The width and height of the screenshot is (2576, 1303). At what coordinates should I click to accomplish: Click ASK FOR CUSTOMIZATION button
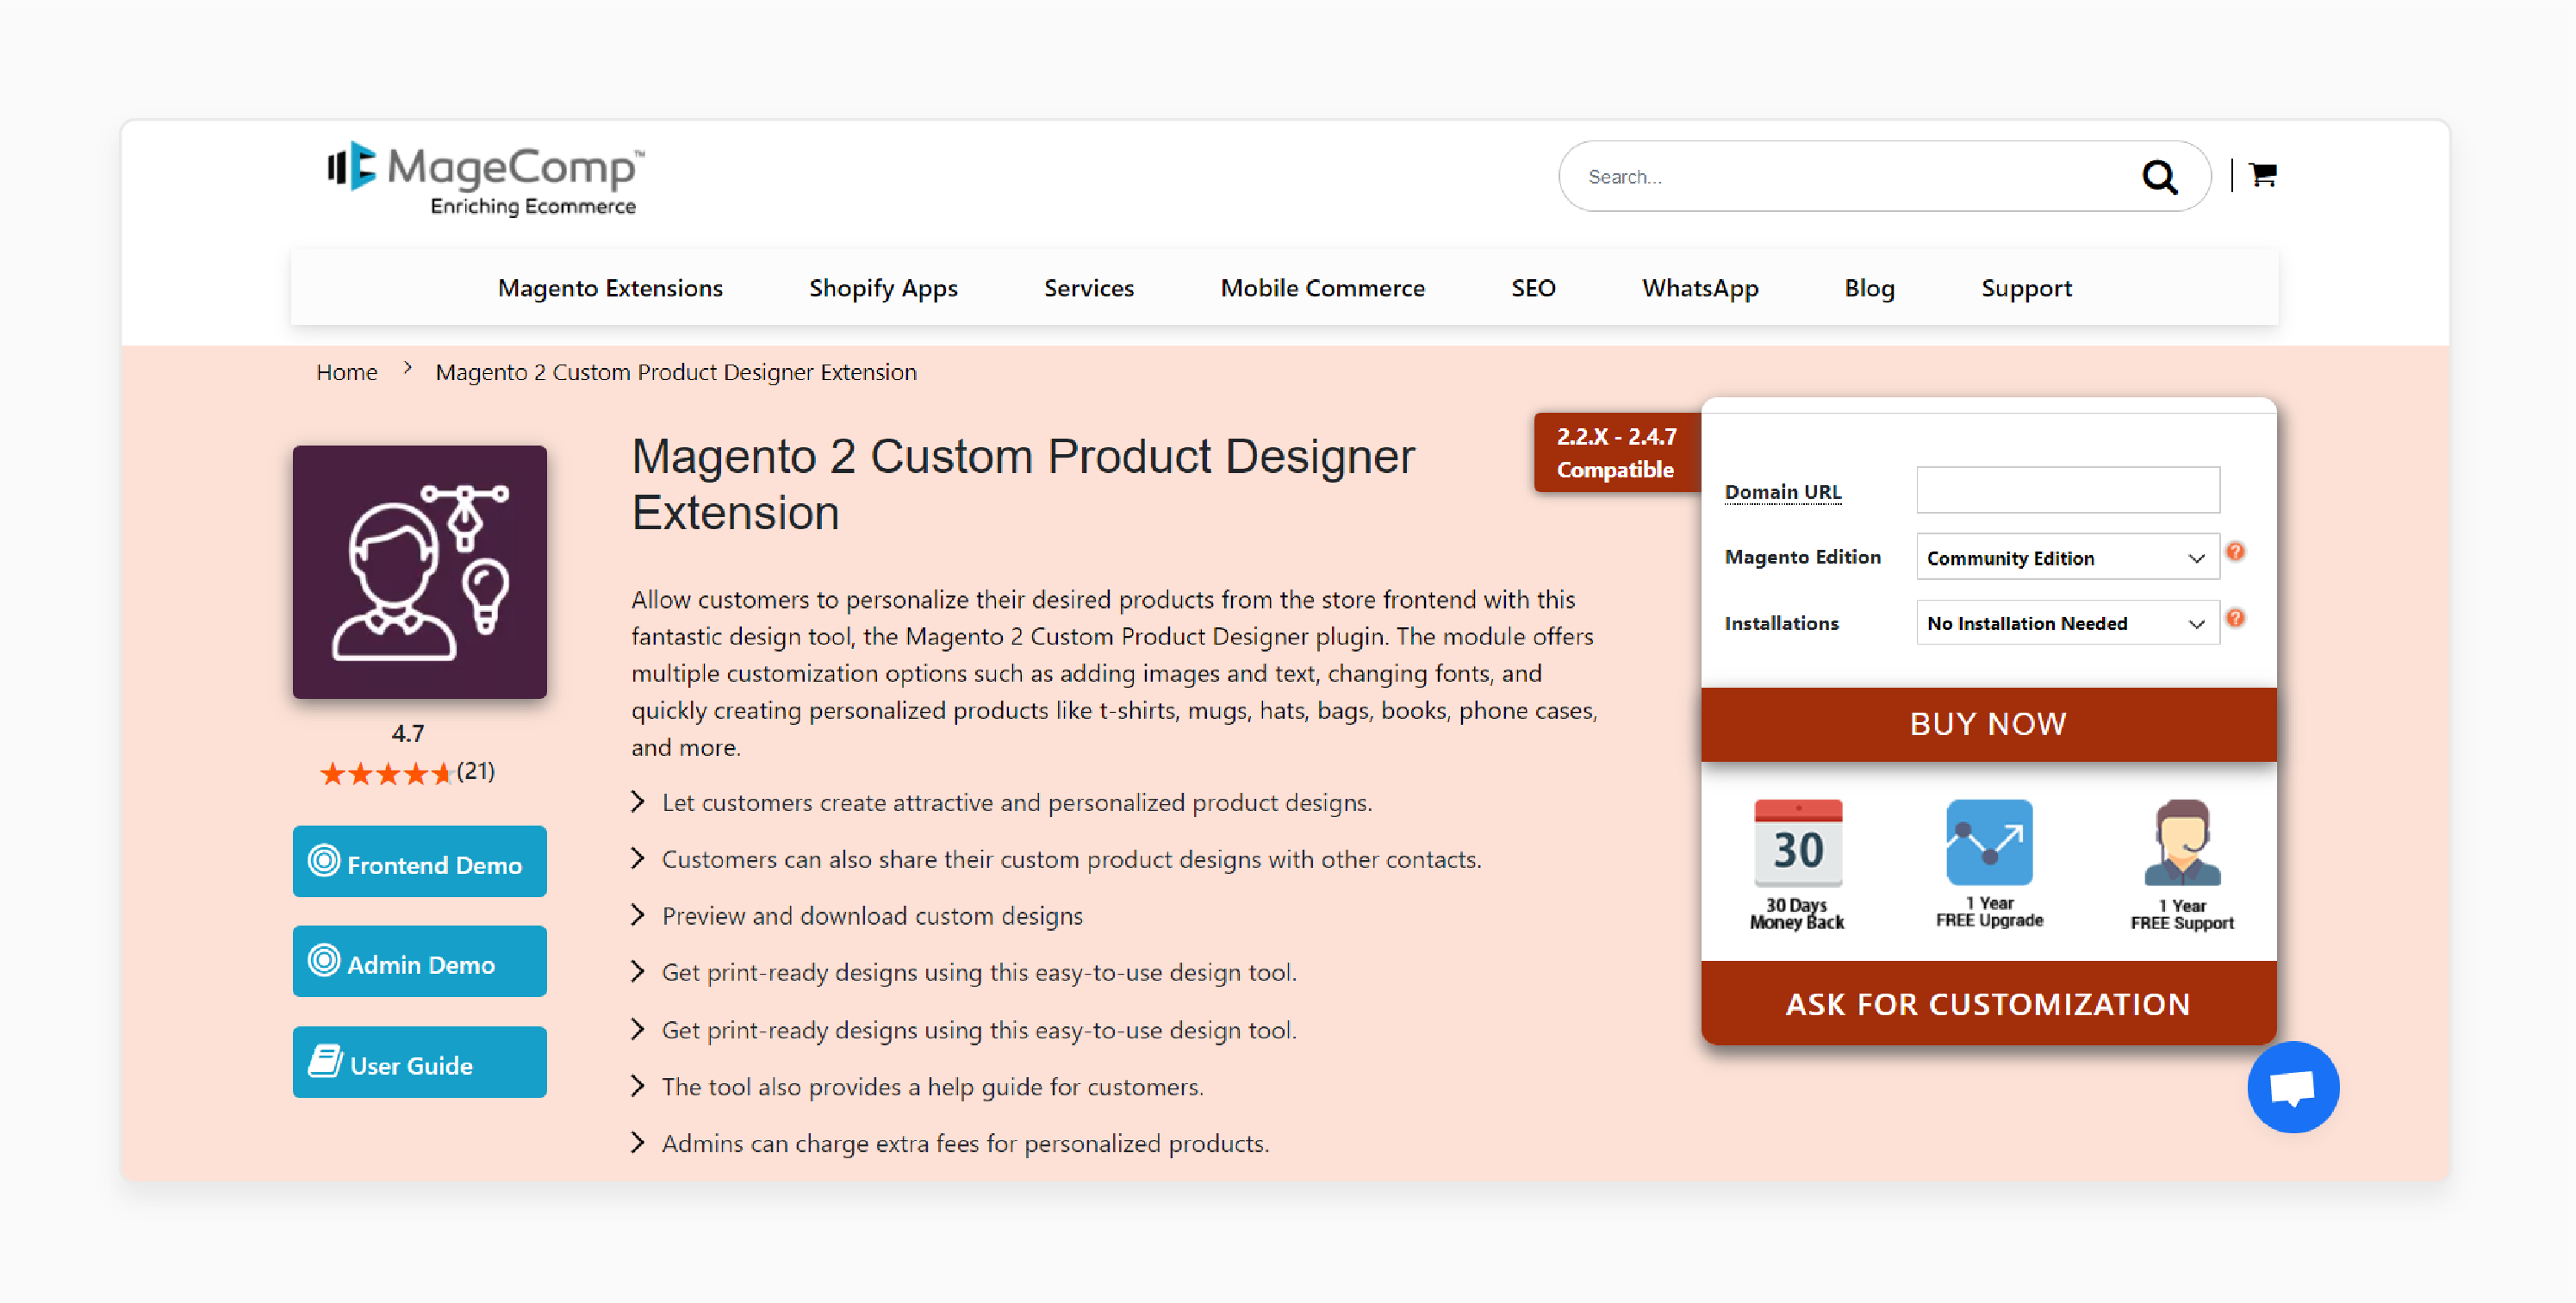[1988, 1003]
